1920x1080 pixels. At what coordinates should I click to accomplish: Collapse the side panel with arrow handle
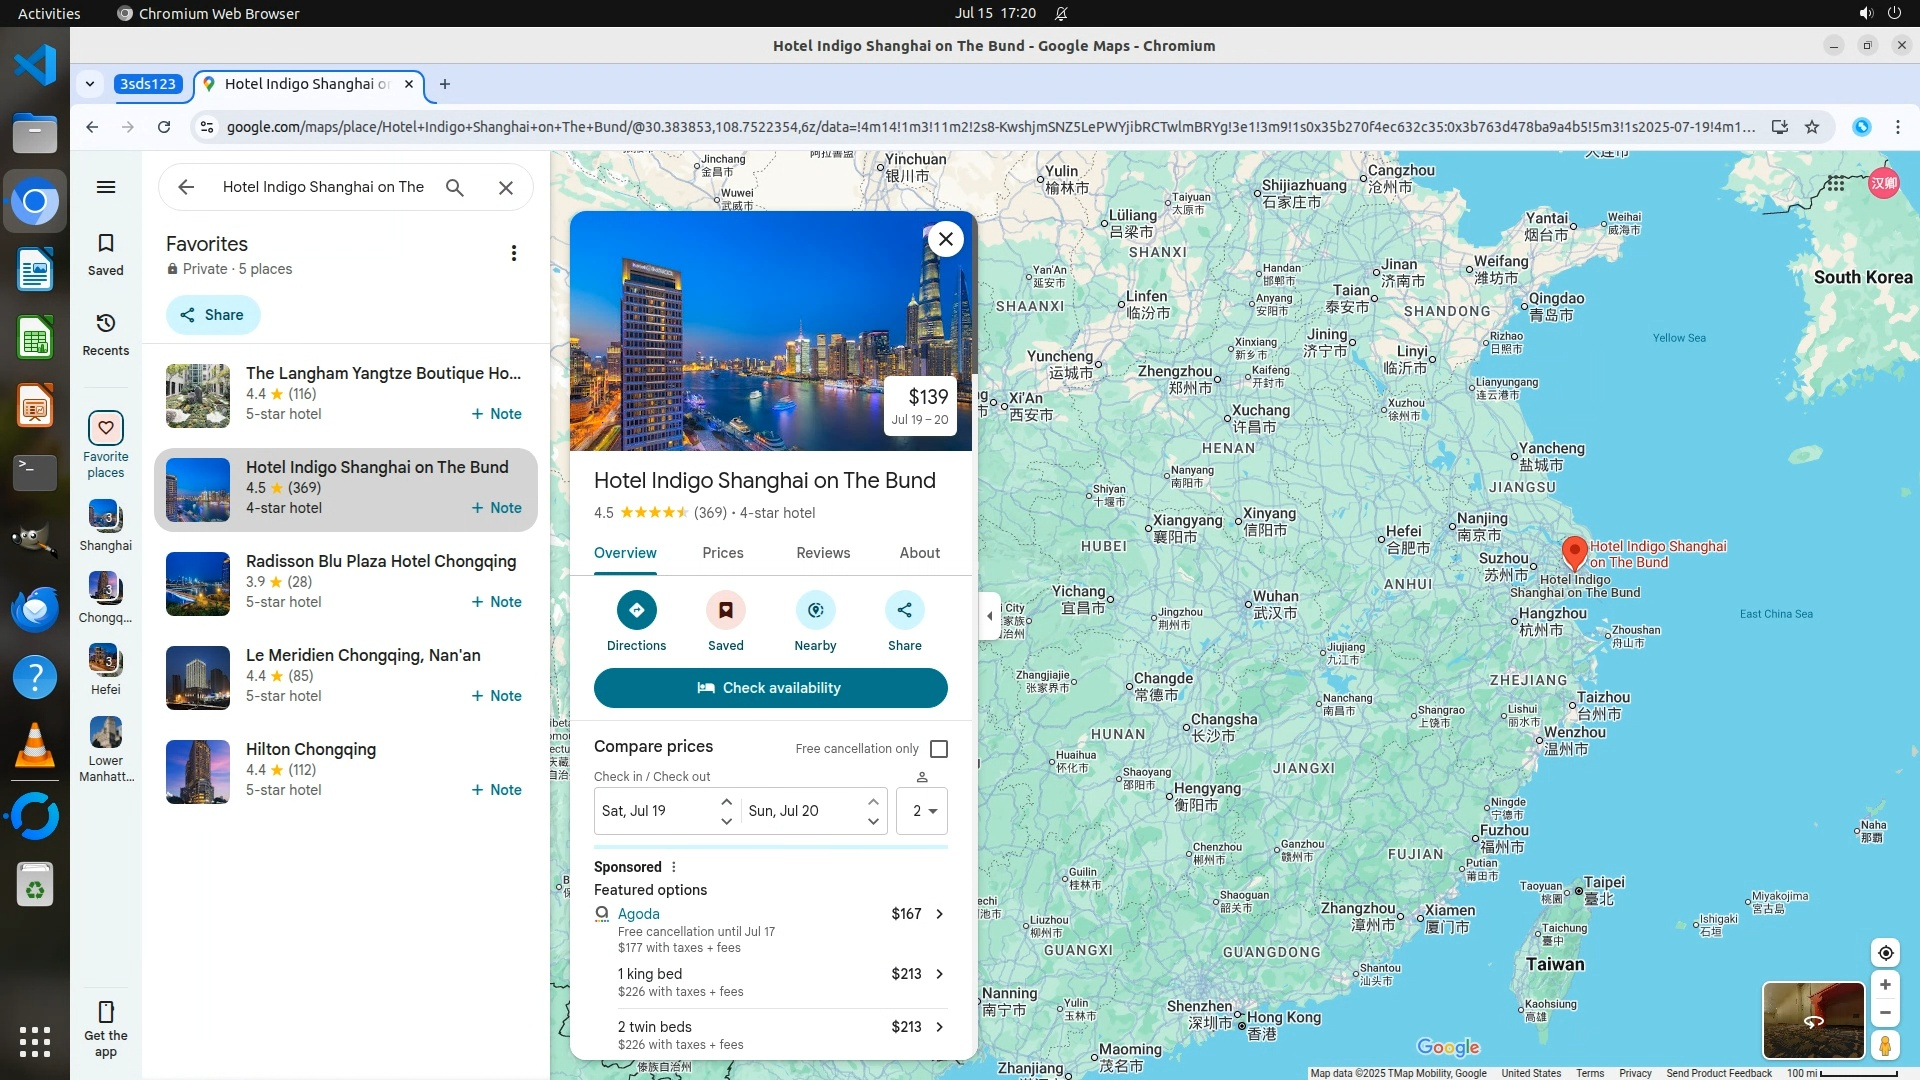pos(989,616)
